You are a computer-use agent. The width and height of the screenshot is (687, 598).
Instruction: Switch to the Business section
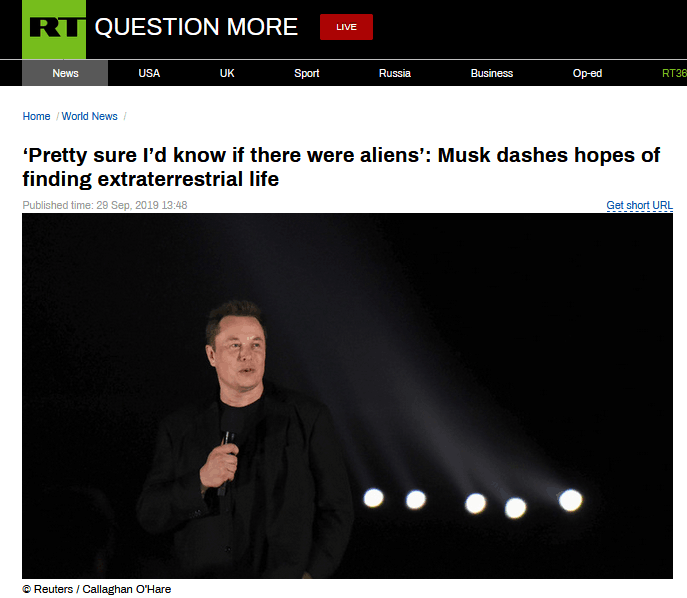(x=492, y=73)
